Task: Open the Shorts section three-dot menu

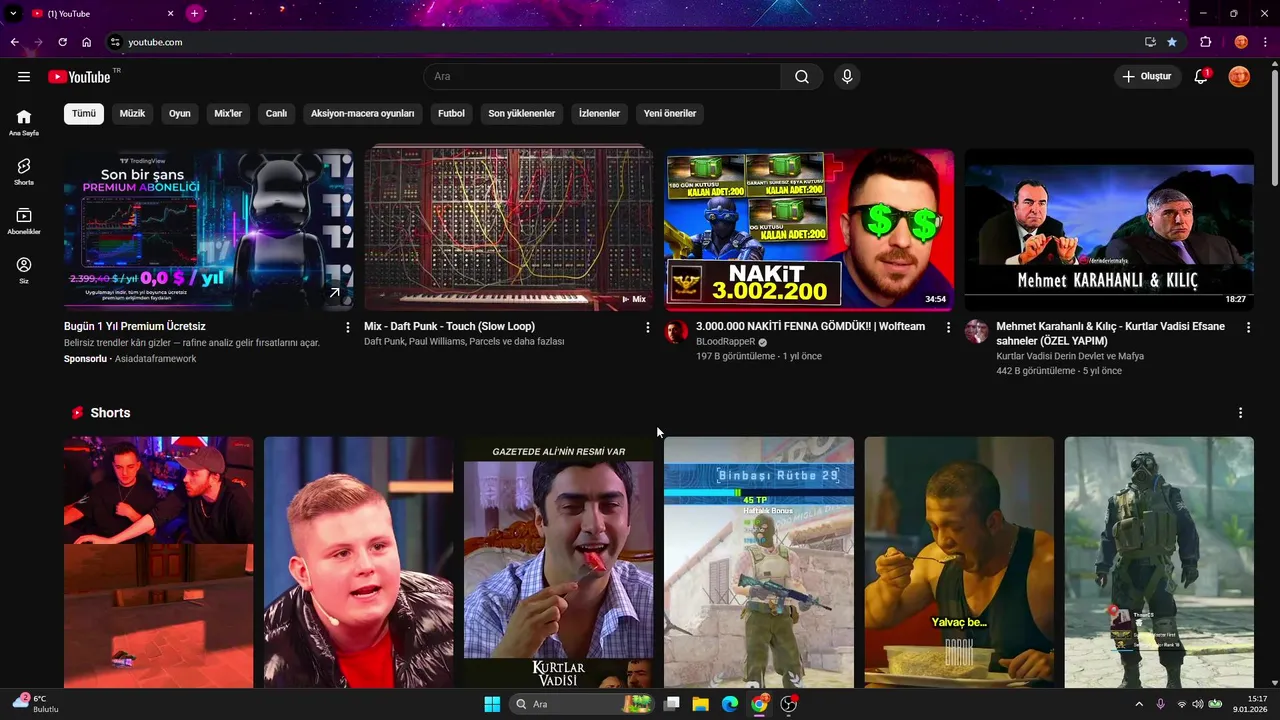Action: pyautogui.click(x=1241, y=413)
